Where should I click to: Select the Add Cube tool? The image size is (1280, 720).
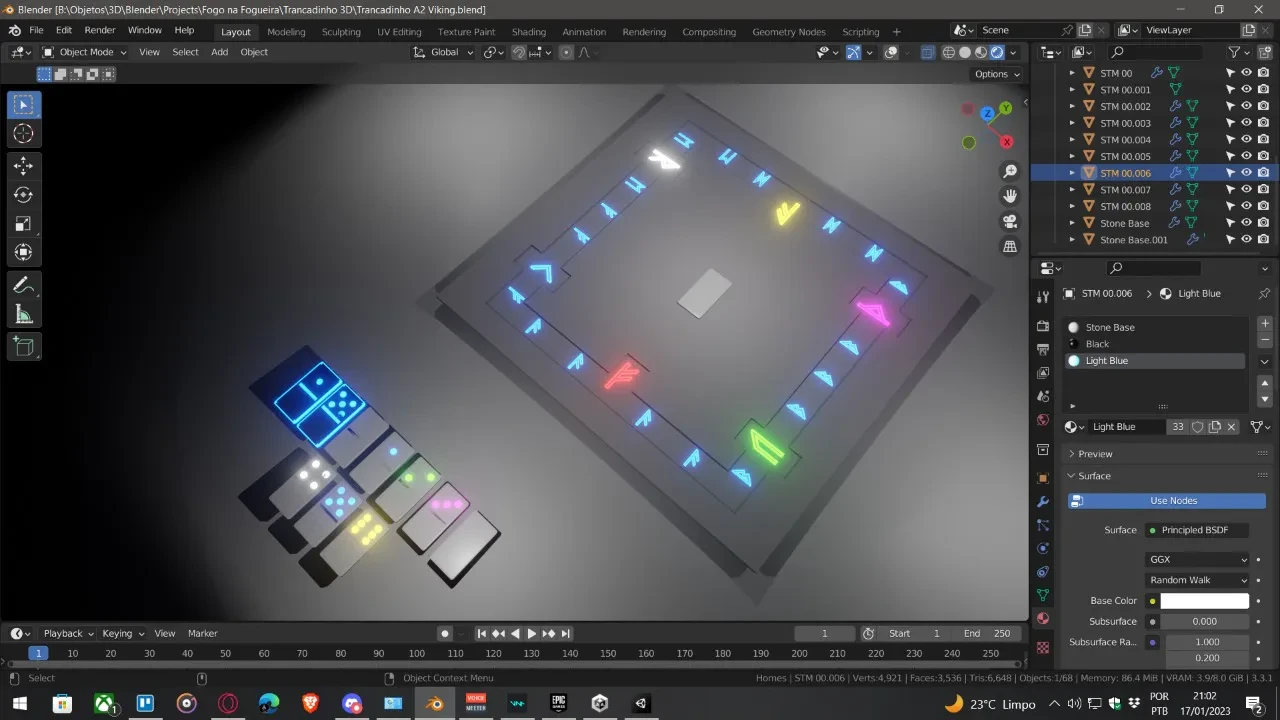pos(24,347)
